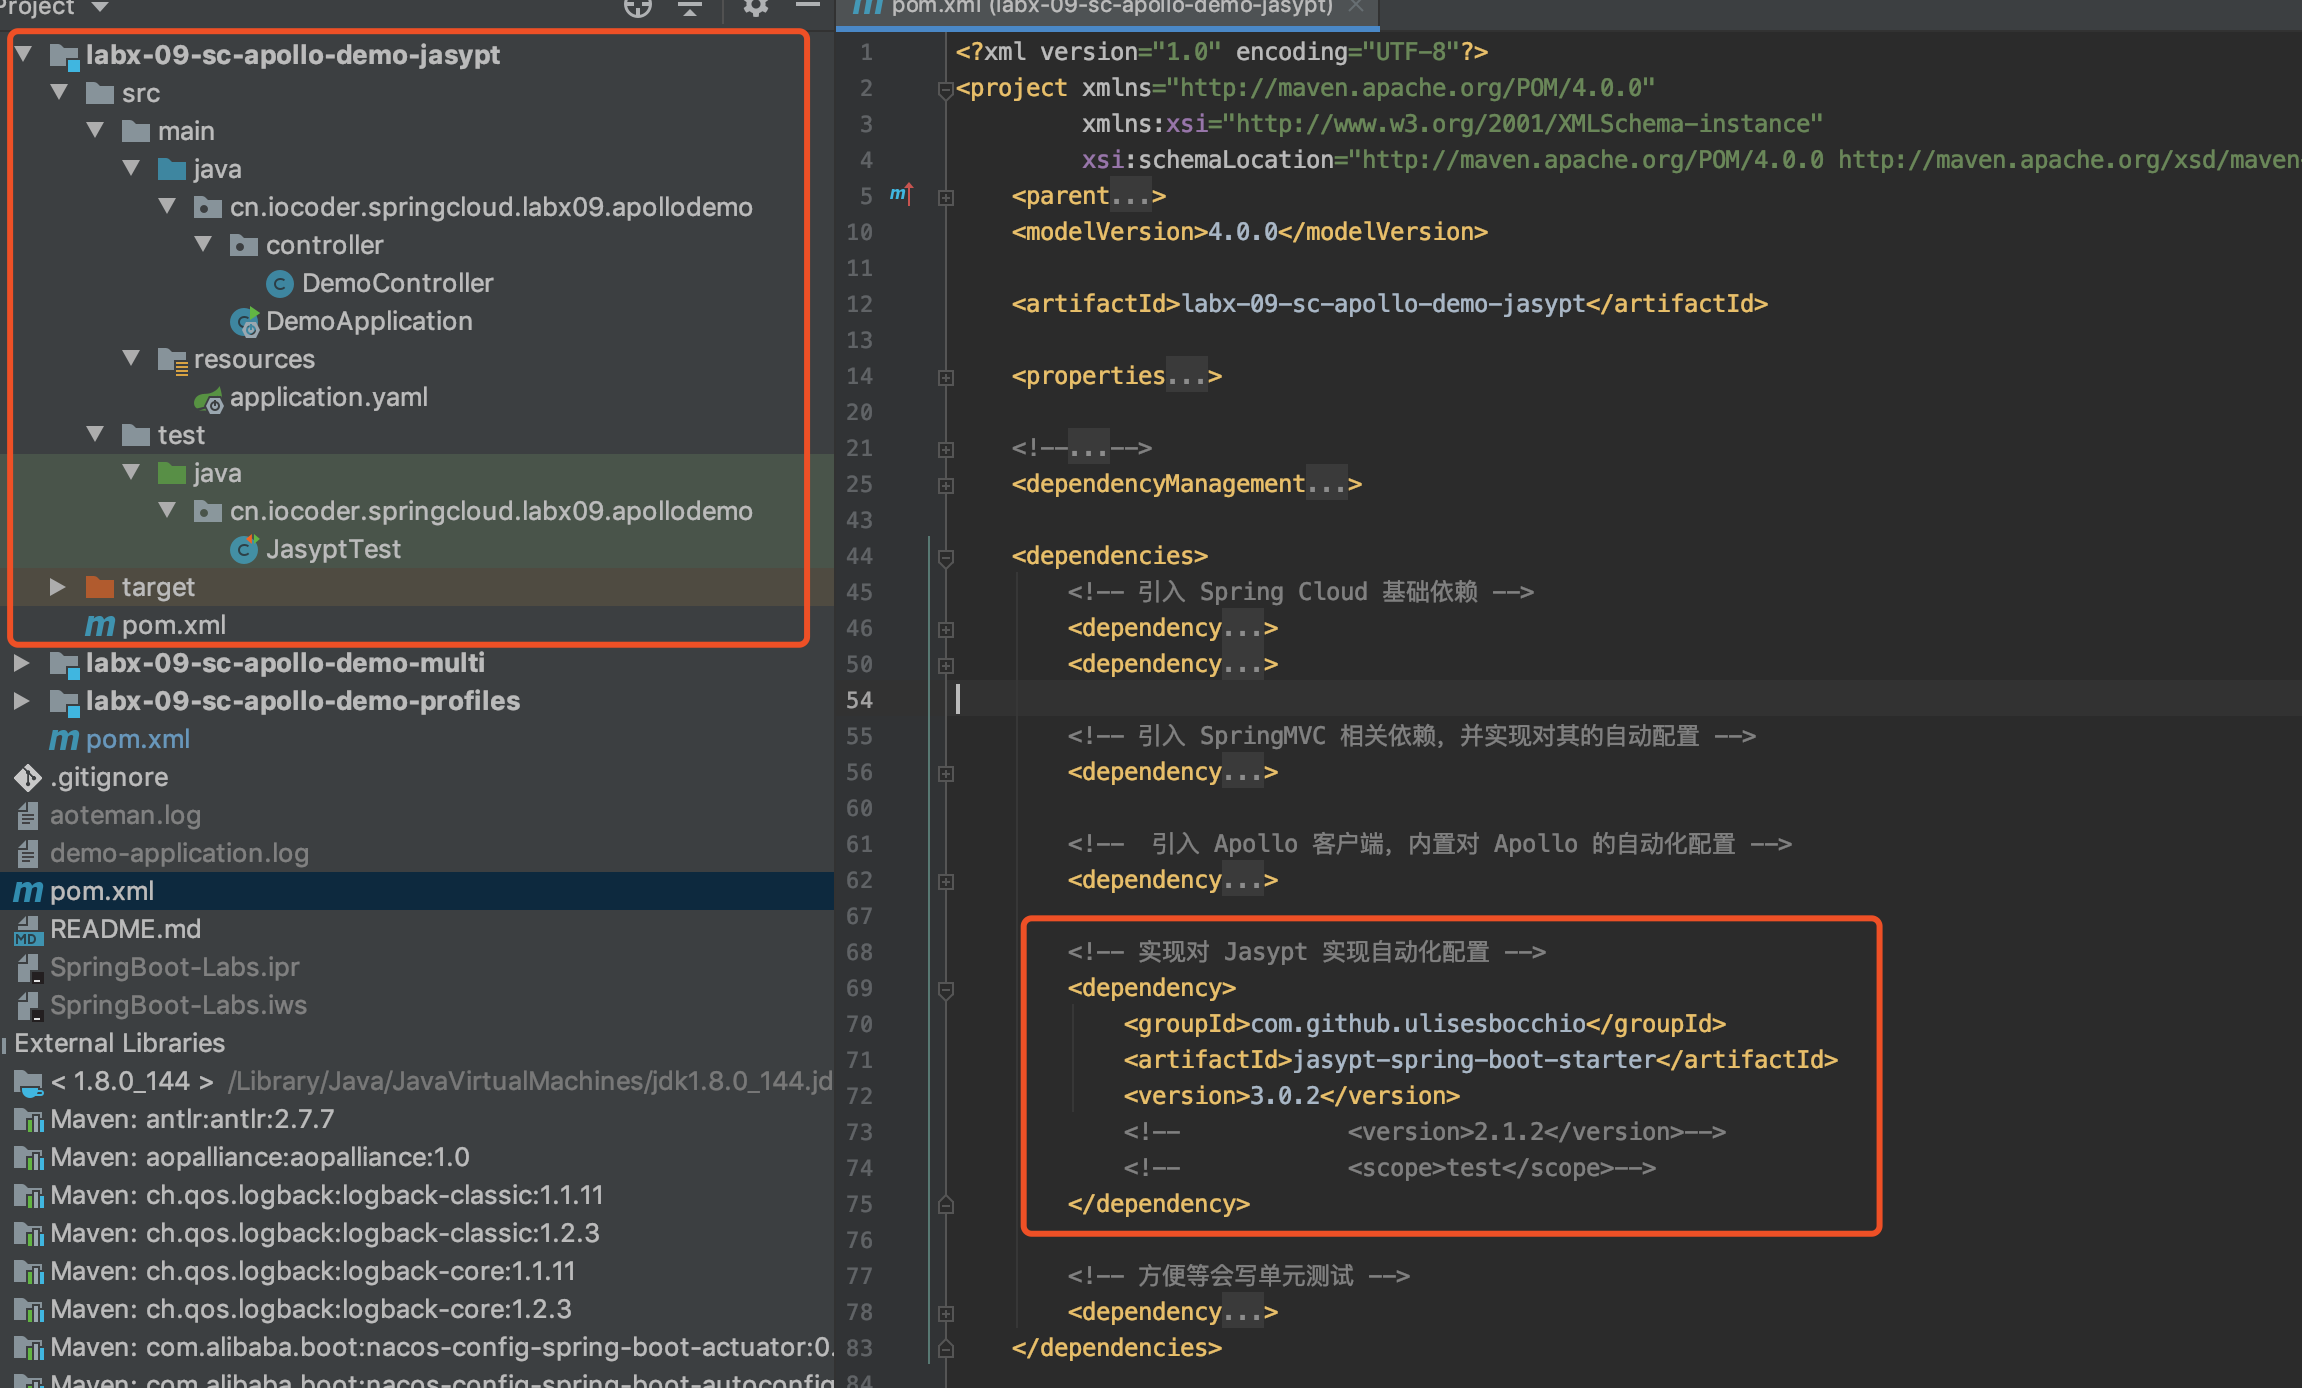Select DemoApplication class icon

245,322
